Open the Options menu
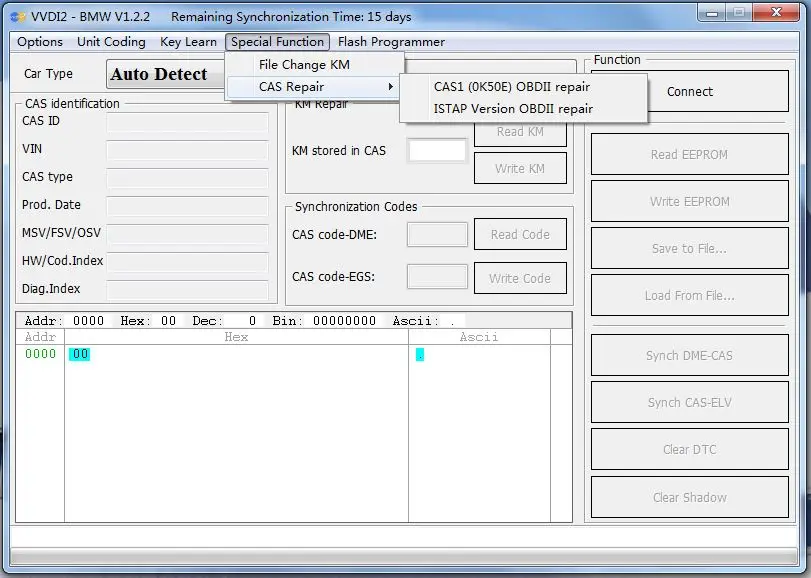This screenshot has height=578, width=811. coord(40,42)
